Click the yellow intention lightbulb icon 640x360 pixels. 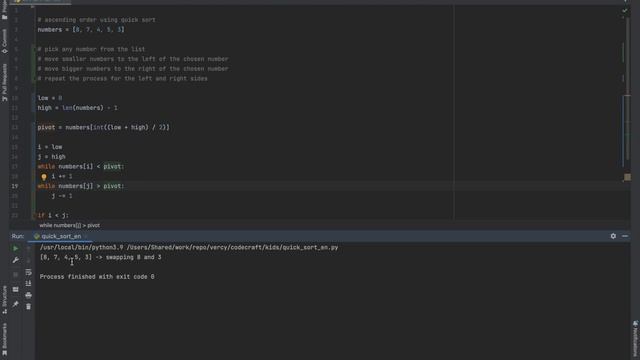44,177
